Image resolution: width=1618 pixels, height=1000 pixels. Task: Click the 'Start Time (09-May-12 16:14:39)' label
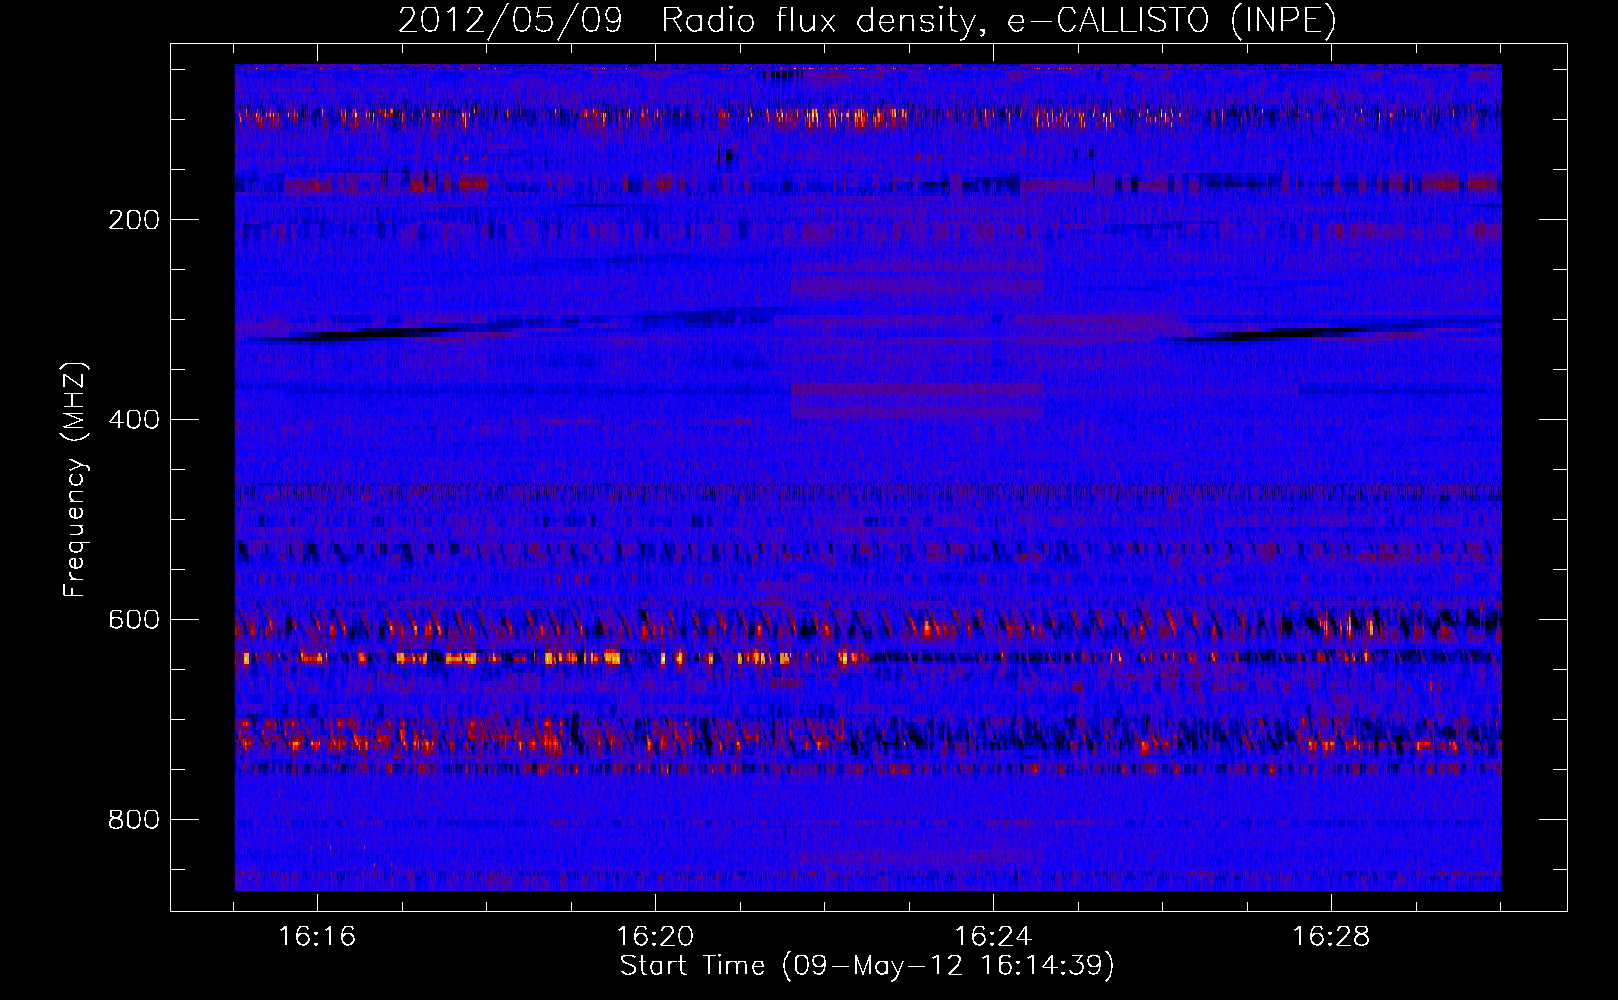coord(867,965)
